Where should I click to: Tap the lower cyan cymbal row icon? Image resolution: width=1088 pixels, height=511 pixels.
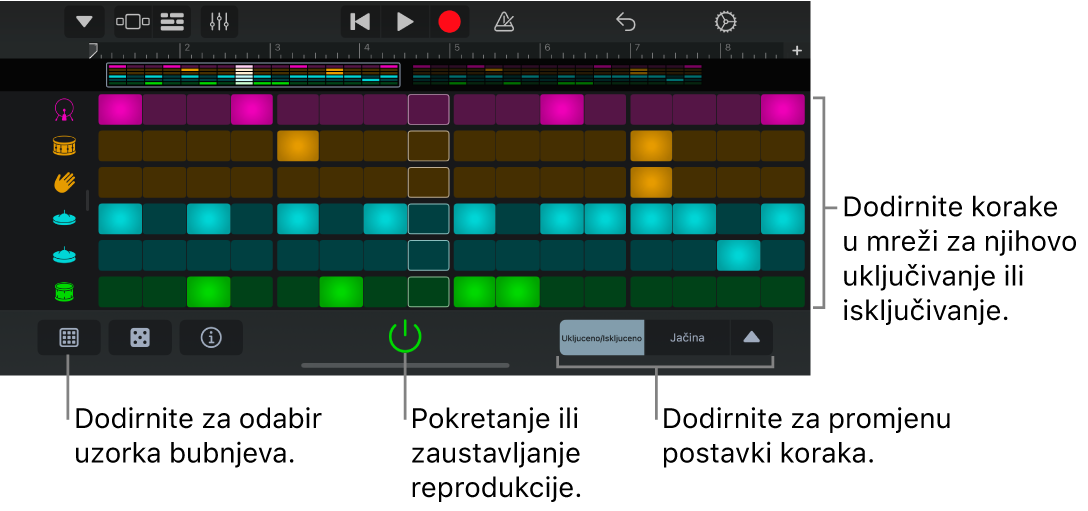click(65, 255)
